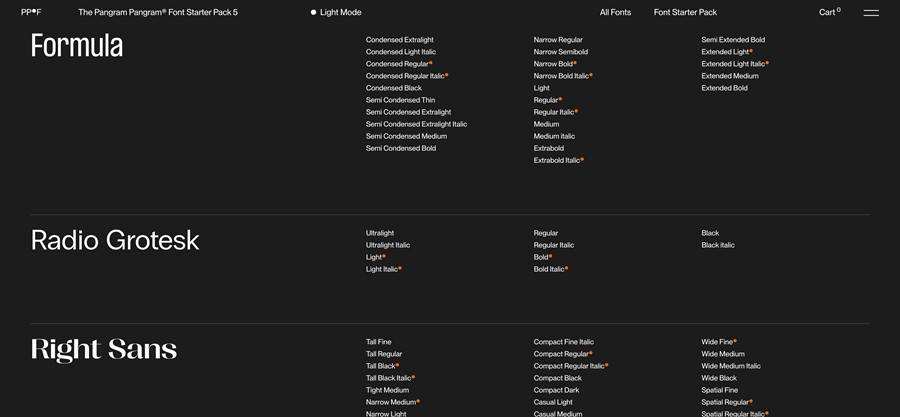The height and width of the screenshot is (417, 900).
Task: Select Right Sans Compact Dark
Action: pos(556,390)
